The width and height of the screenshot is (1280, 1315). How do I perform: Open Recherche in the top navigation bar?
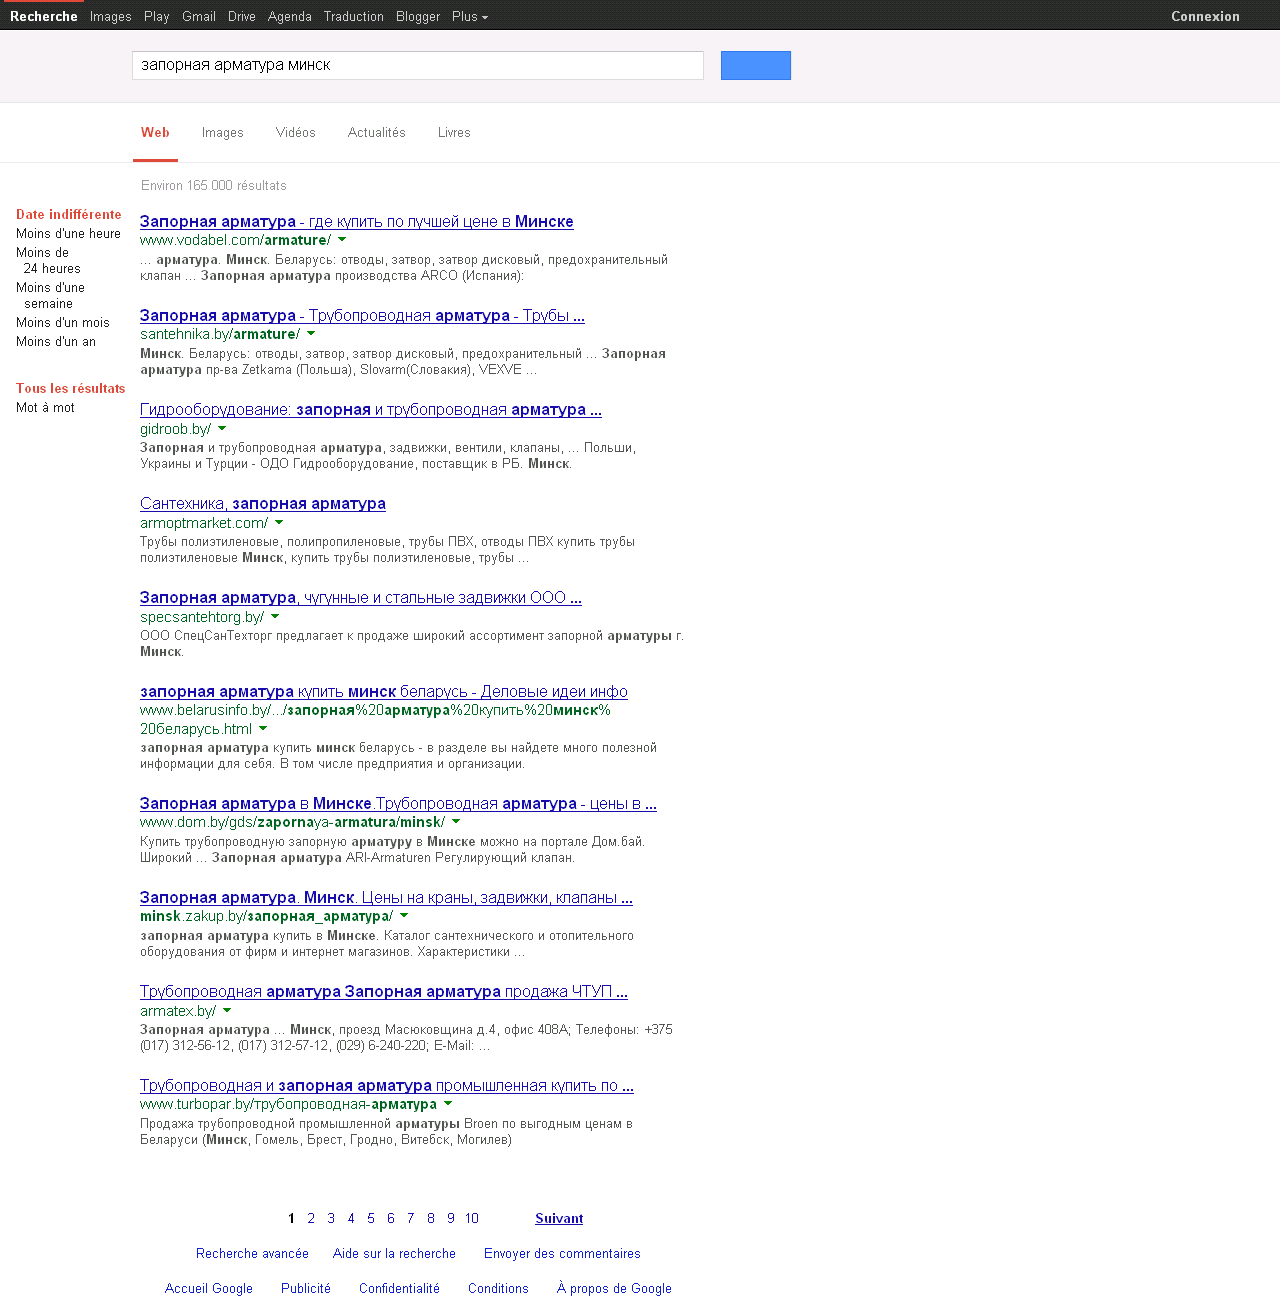pyautogui.click(x=44, y=16)
